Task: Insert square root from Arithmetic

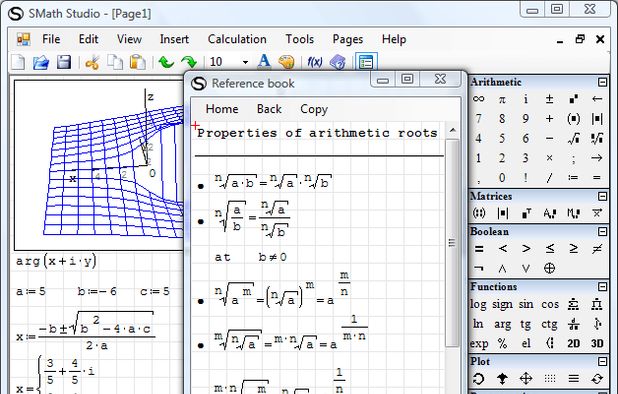Action: point(573,138)
